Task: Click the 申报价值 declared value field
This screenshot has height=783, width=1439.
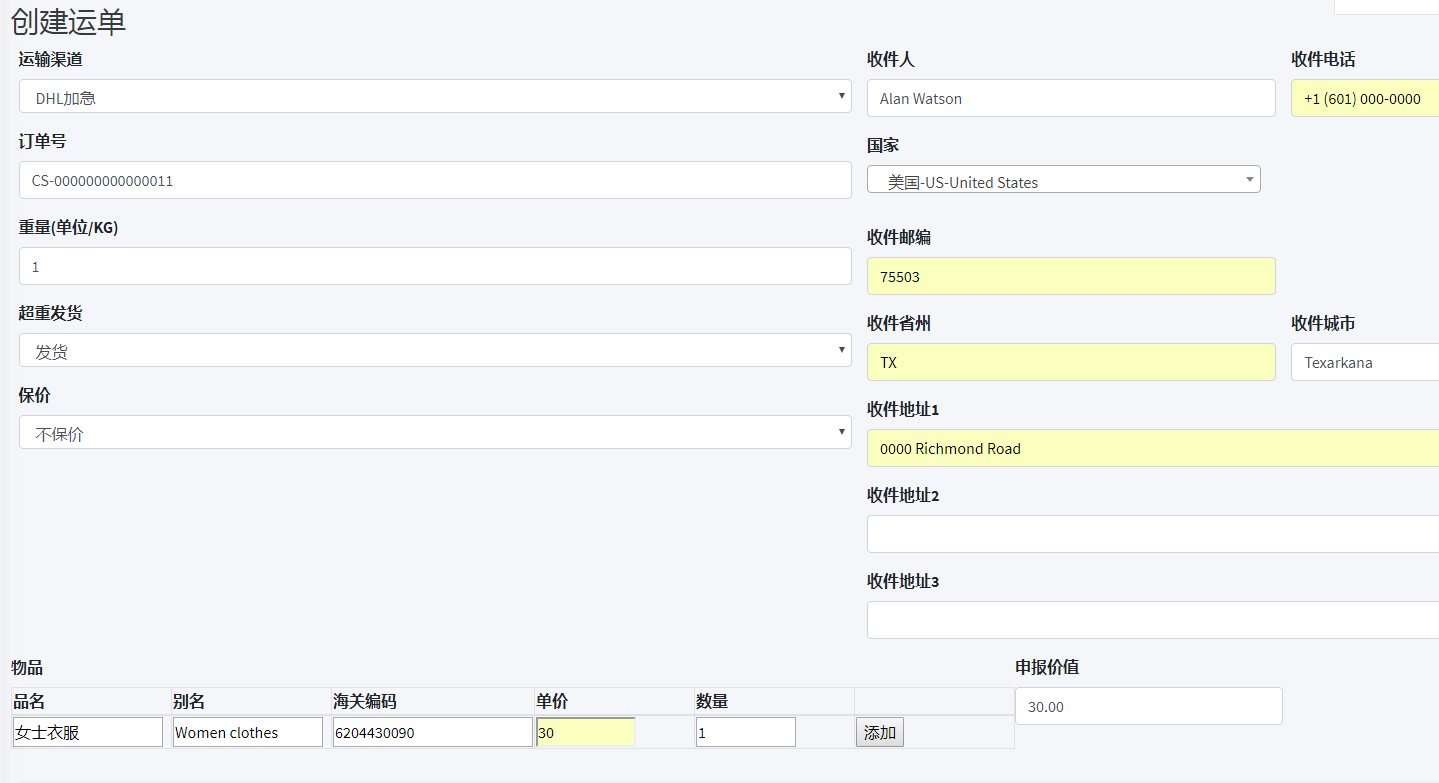Action: point(1148,707)
